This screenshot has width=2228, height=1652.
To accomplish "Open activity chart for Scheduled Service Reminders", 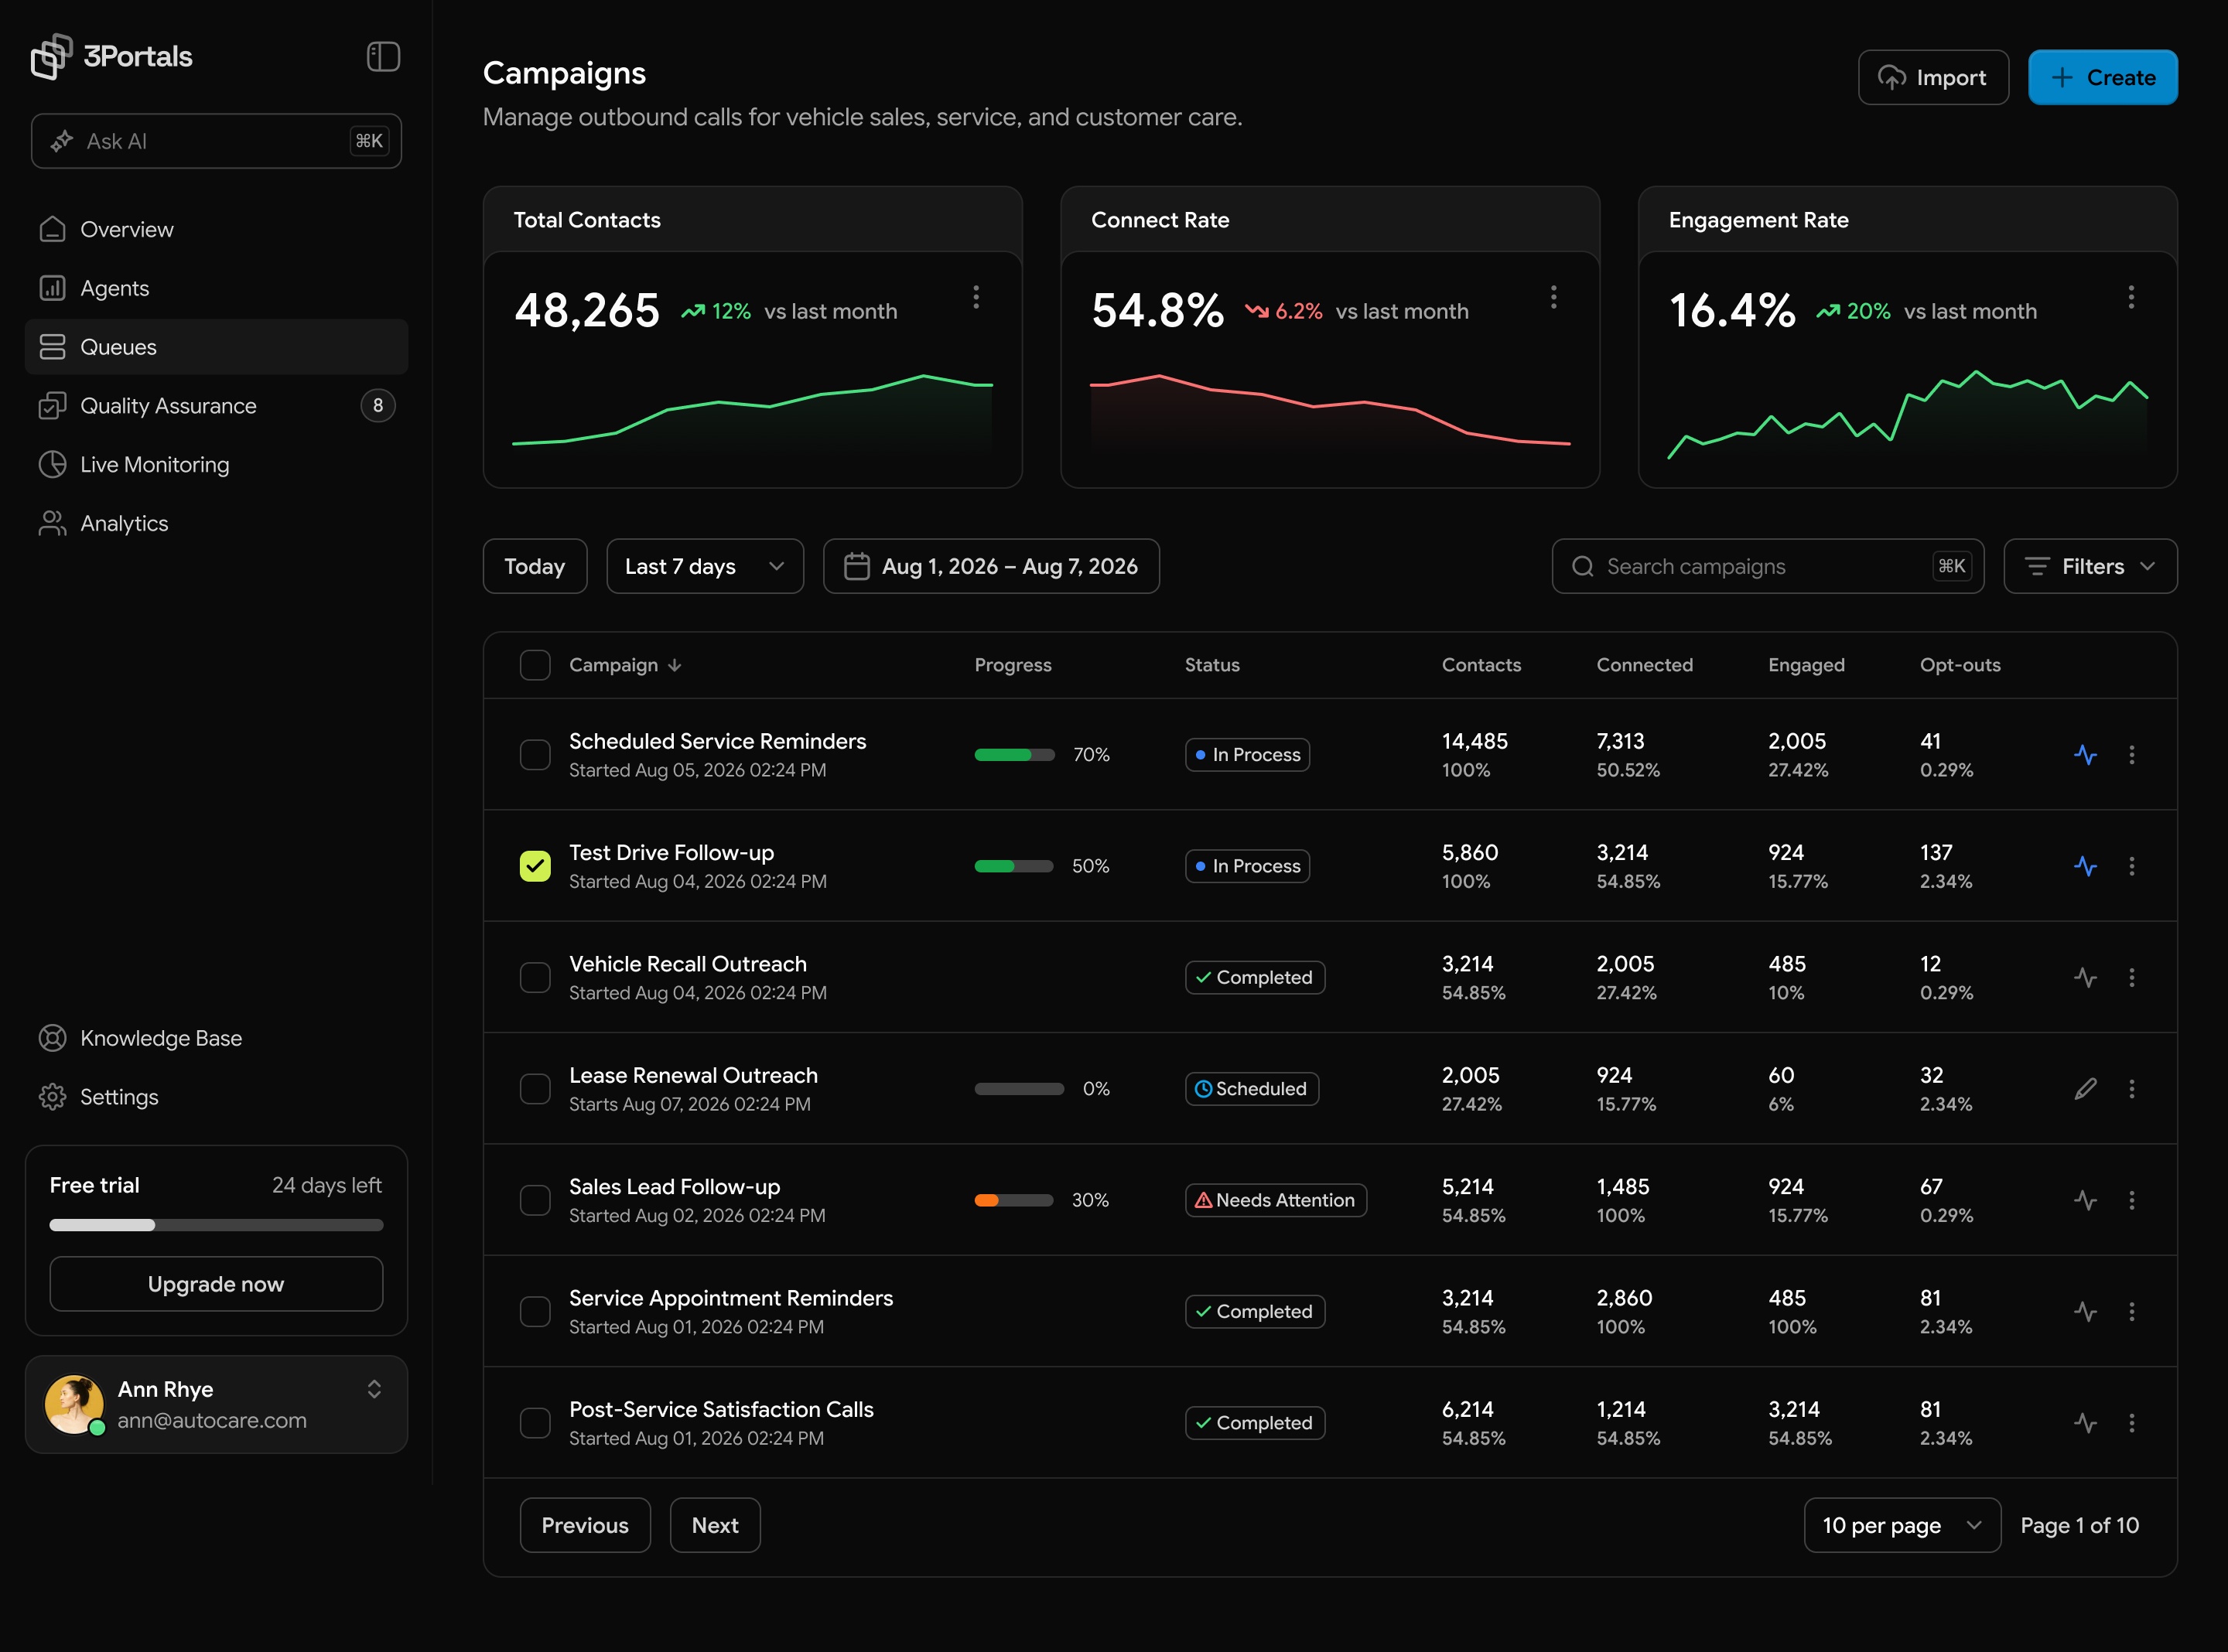I will click(2085, 755).
